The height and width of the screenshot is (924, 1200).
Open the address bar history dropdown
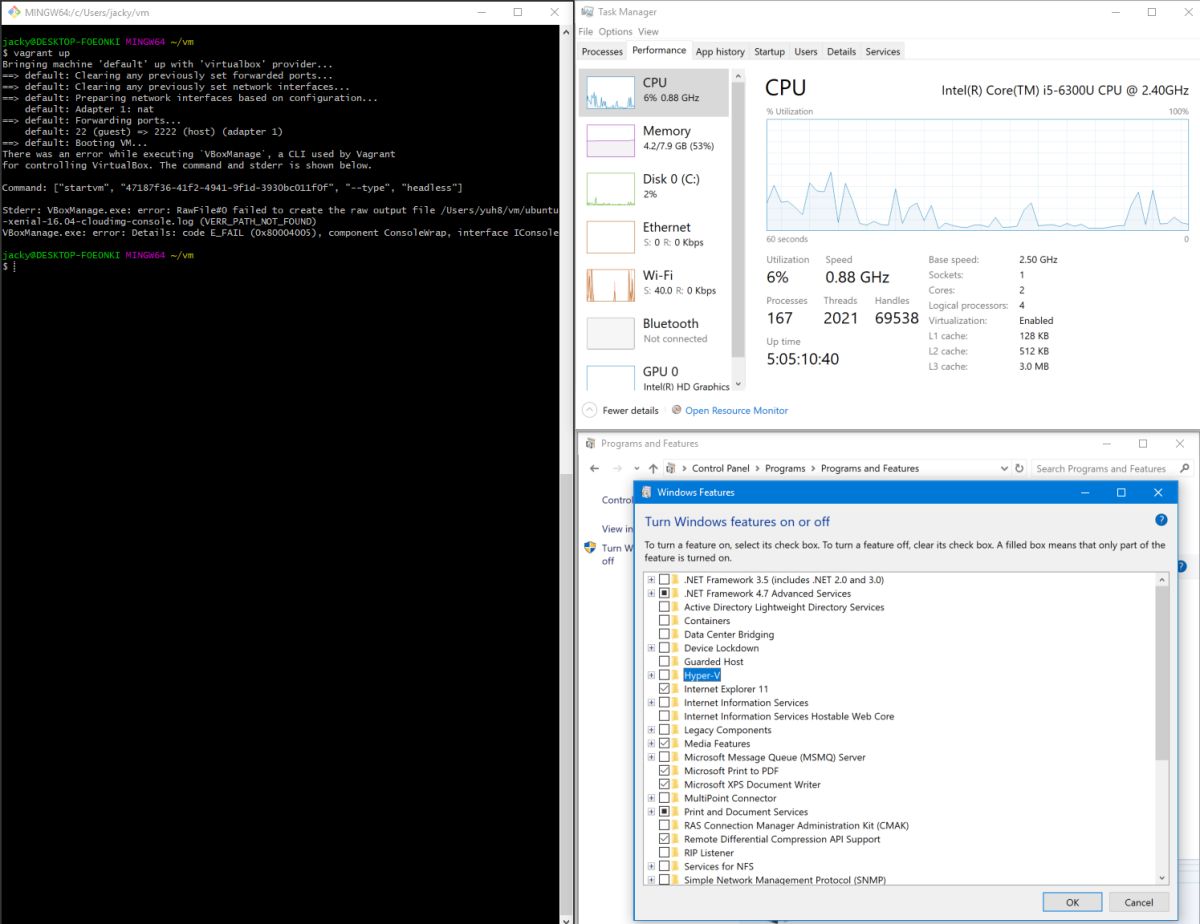tap(1004, 468)
